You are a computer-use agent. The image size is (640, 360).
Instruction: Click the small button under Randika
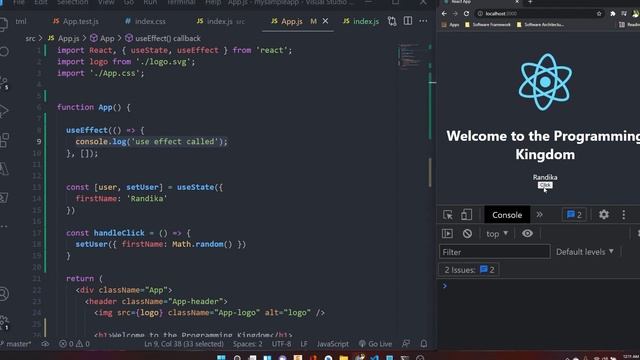(x=545, y=185)
